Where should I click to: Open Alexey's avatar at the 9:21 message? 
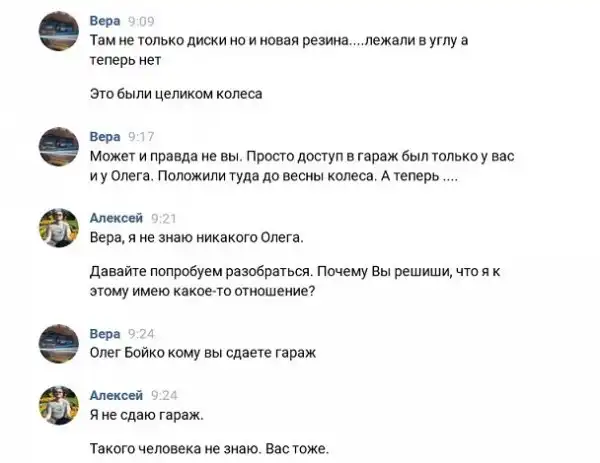point(58,229)
